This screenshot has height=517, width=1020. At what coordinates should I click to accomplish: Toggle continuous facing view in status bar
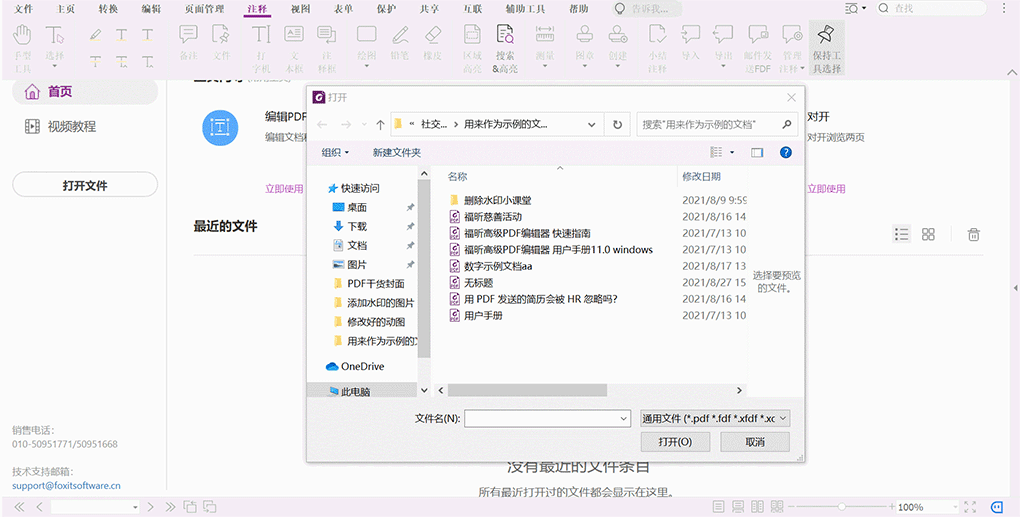777,507
